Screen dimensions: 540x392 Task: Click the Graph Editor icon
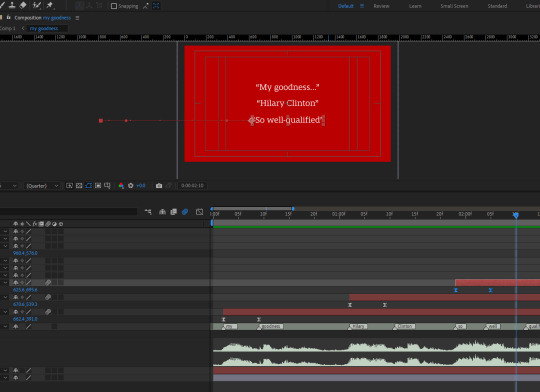(199, 212)
